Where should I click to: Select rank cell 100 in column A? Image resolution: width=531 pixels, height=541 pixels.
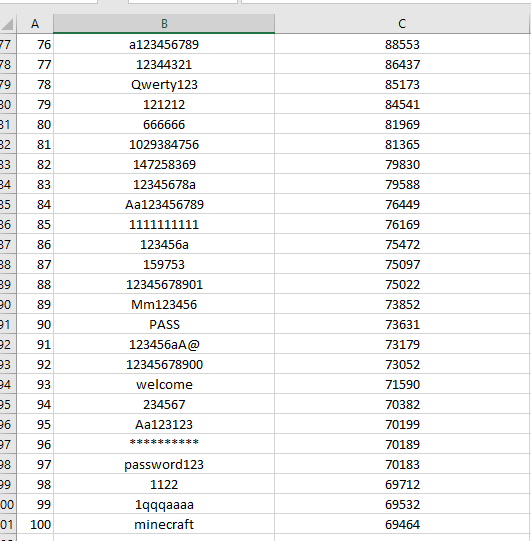pos(35,524)
